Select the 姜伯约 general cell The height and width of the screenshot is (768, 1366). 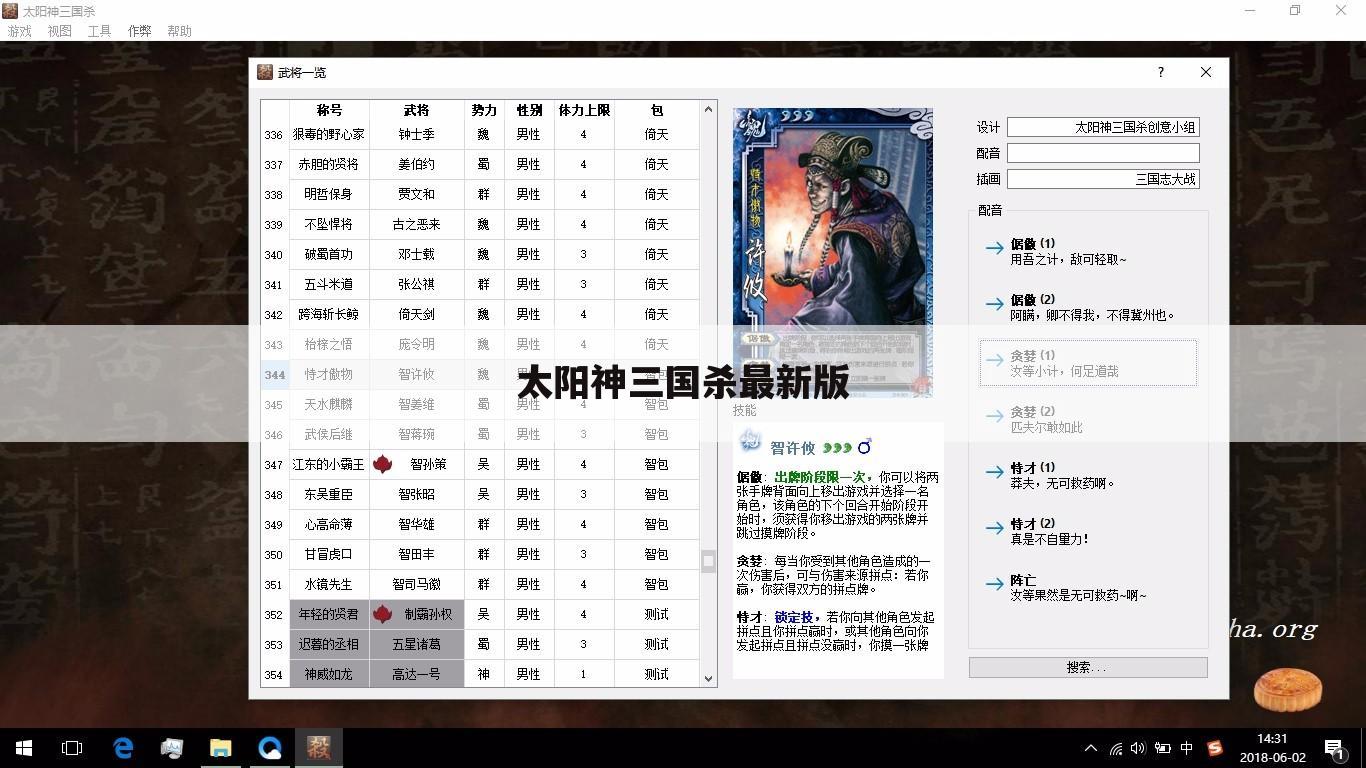coord(416,164)
